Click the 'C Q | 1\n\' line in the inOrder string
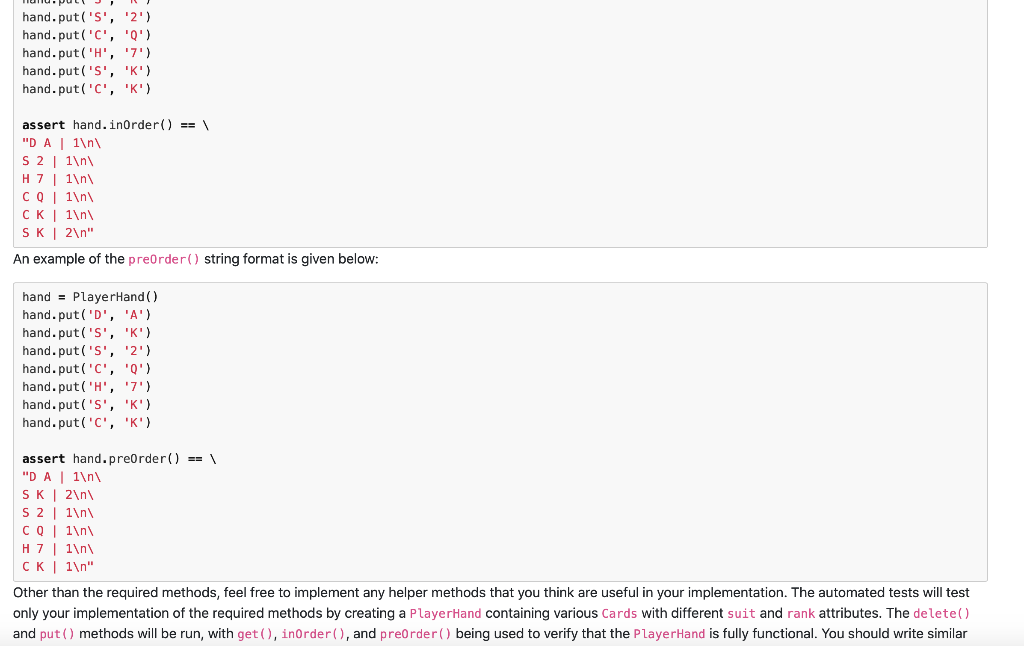1024x646 pixels. coord(58,197)
